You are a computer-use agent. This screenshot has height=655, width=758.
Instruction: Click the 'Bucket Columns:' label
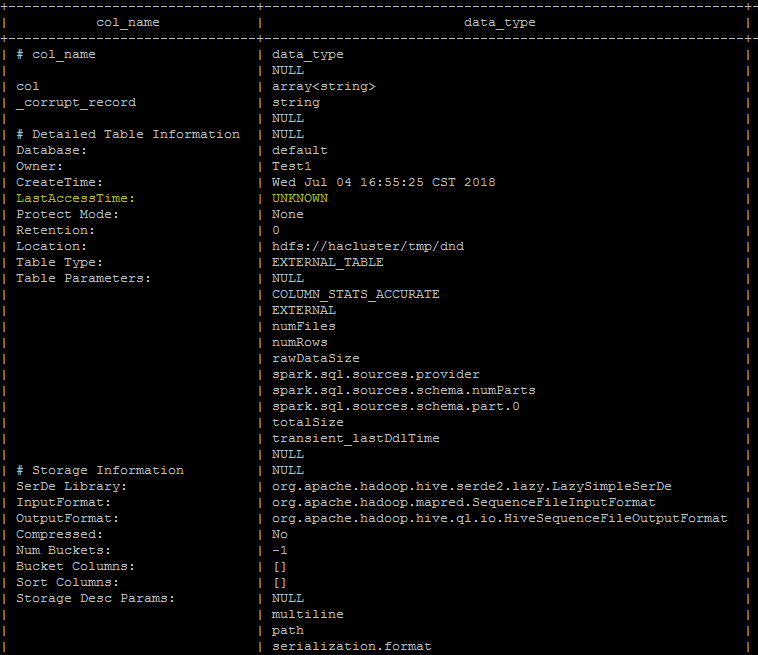click(75, 566)
